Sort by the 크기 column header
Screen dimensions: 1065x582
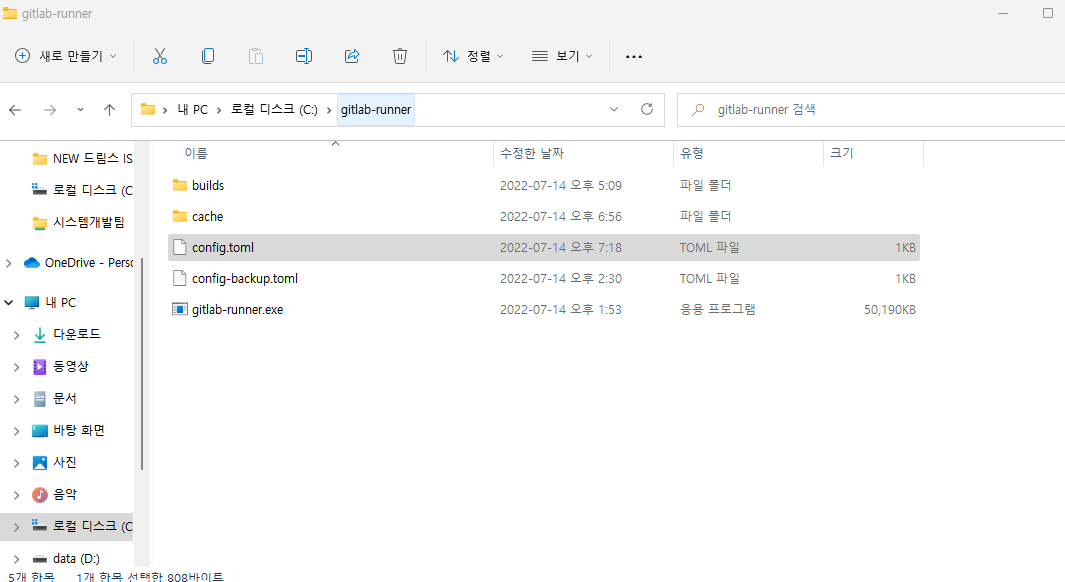point(841,153)
